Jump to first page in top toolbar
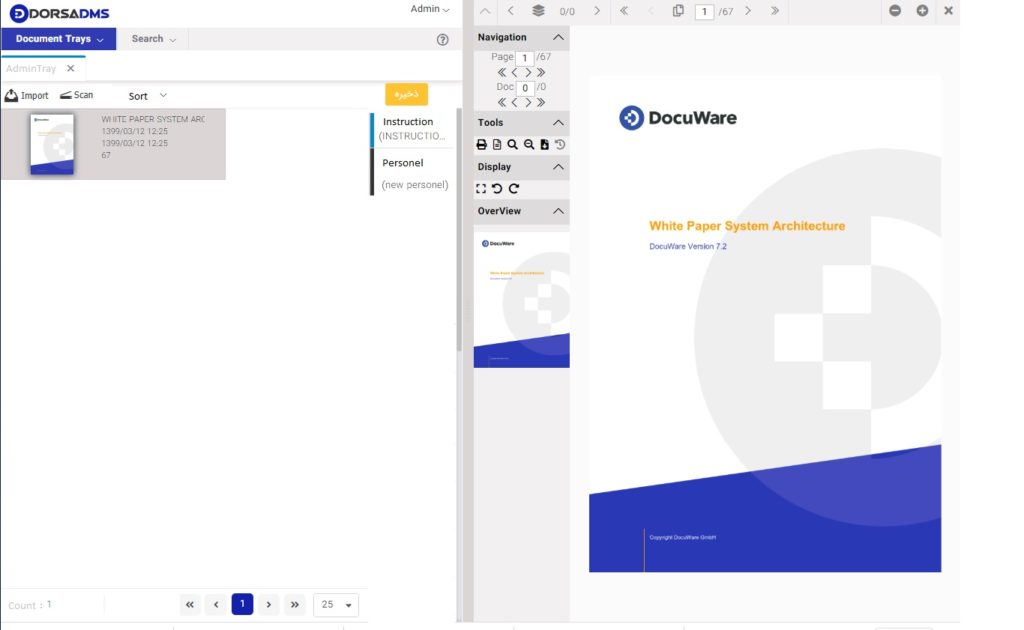The width and height of the screenshot is (1024, 630). click(x=624, y=11)
